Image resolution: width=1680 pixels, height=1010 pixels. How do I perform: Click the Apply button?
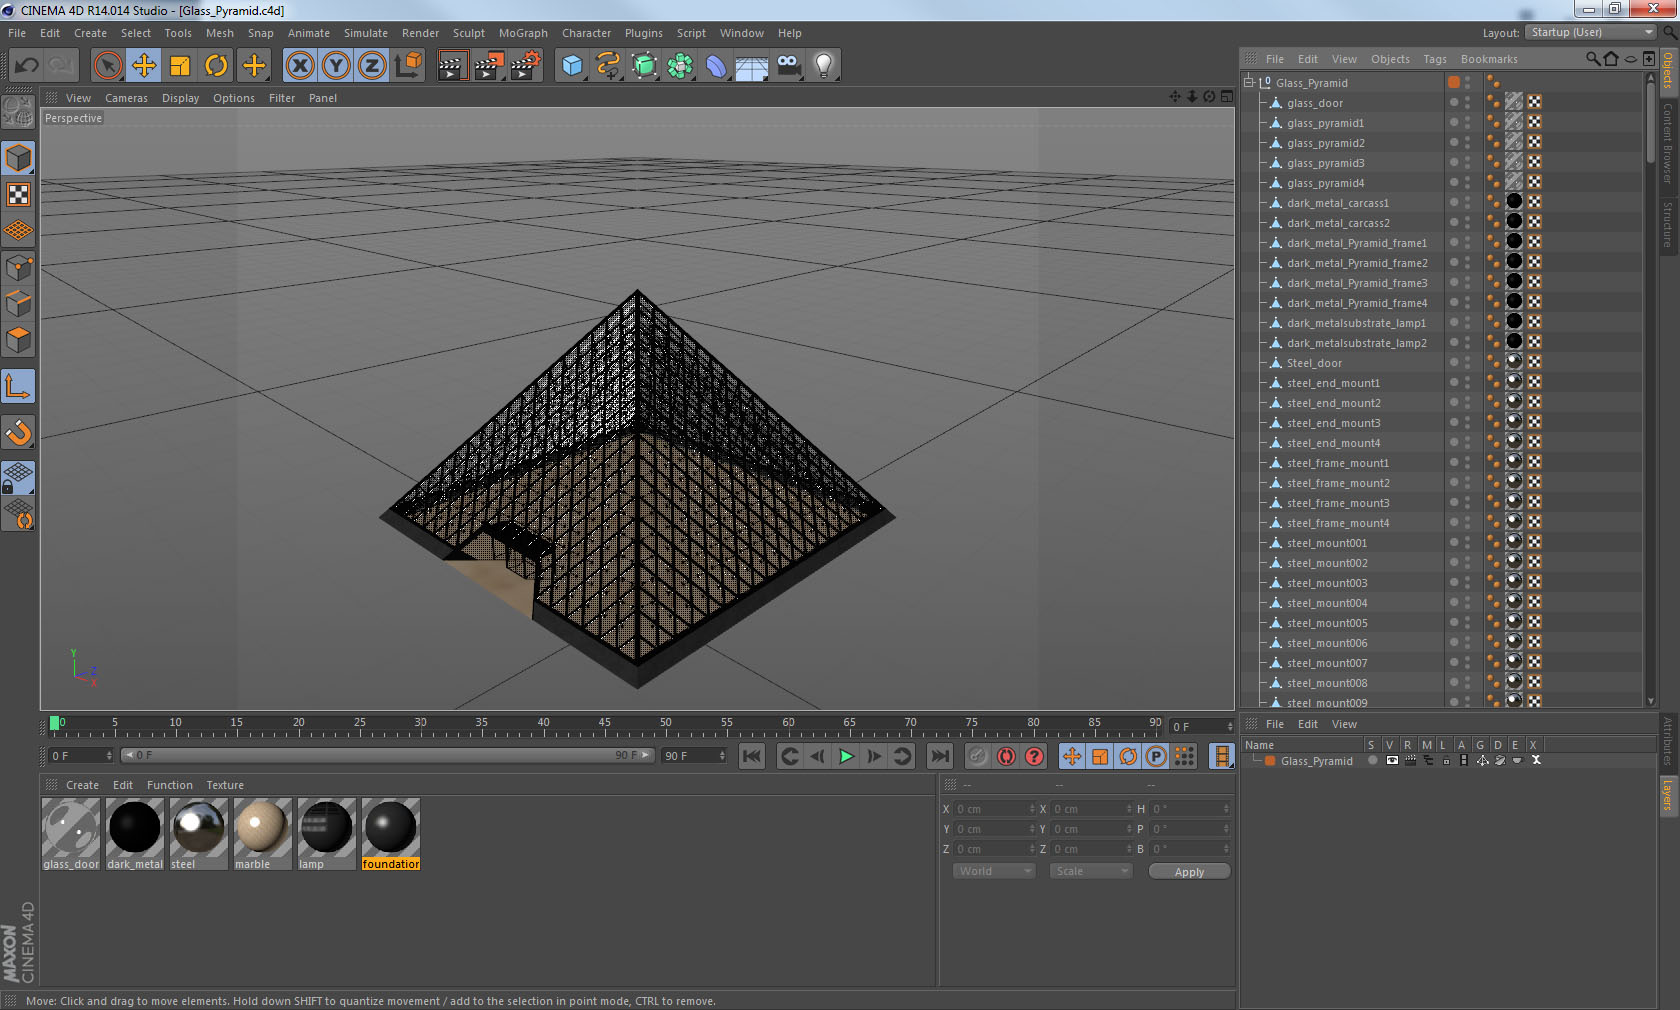1189,872
